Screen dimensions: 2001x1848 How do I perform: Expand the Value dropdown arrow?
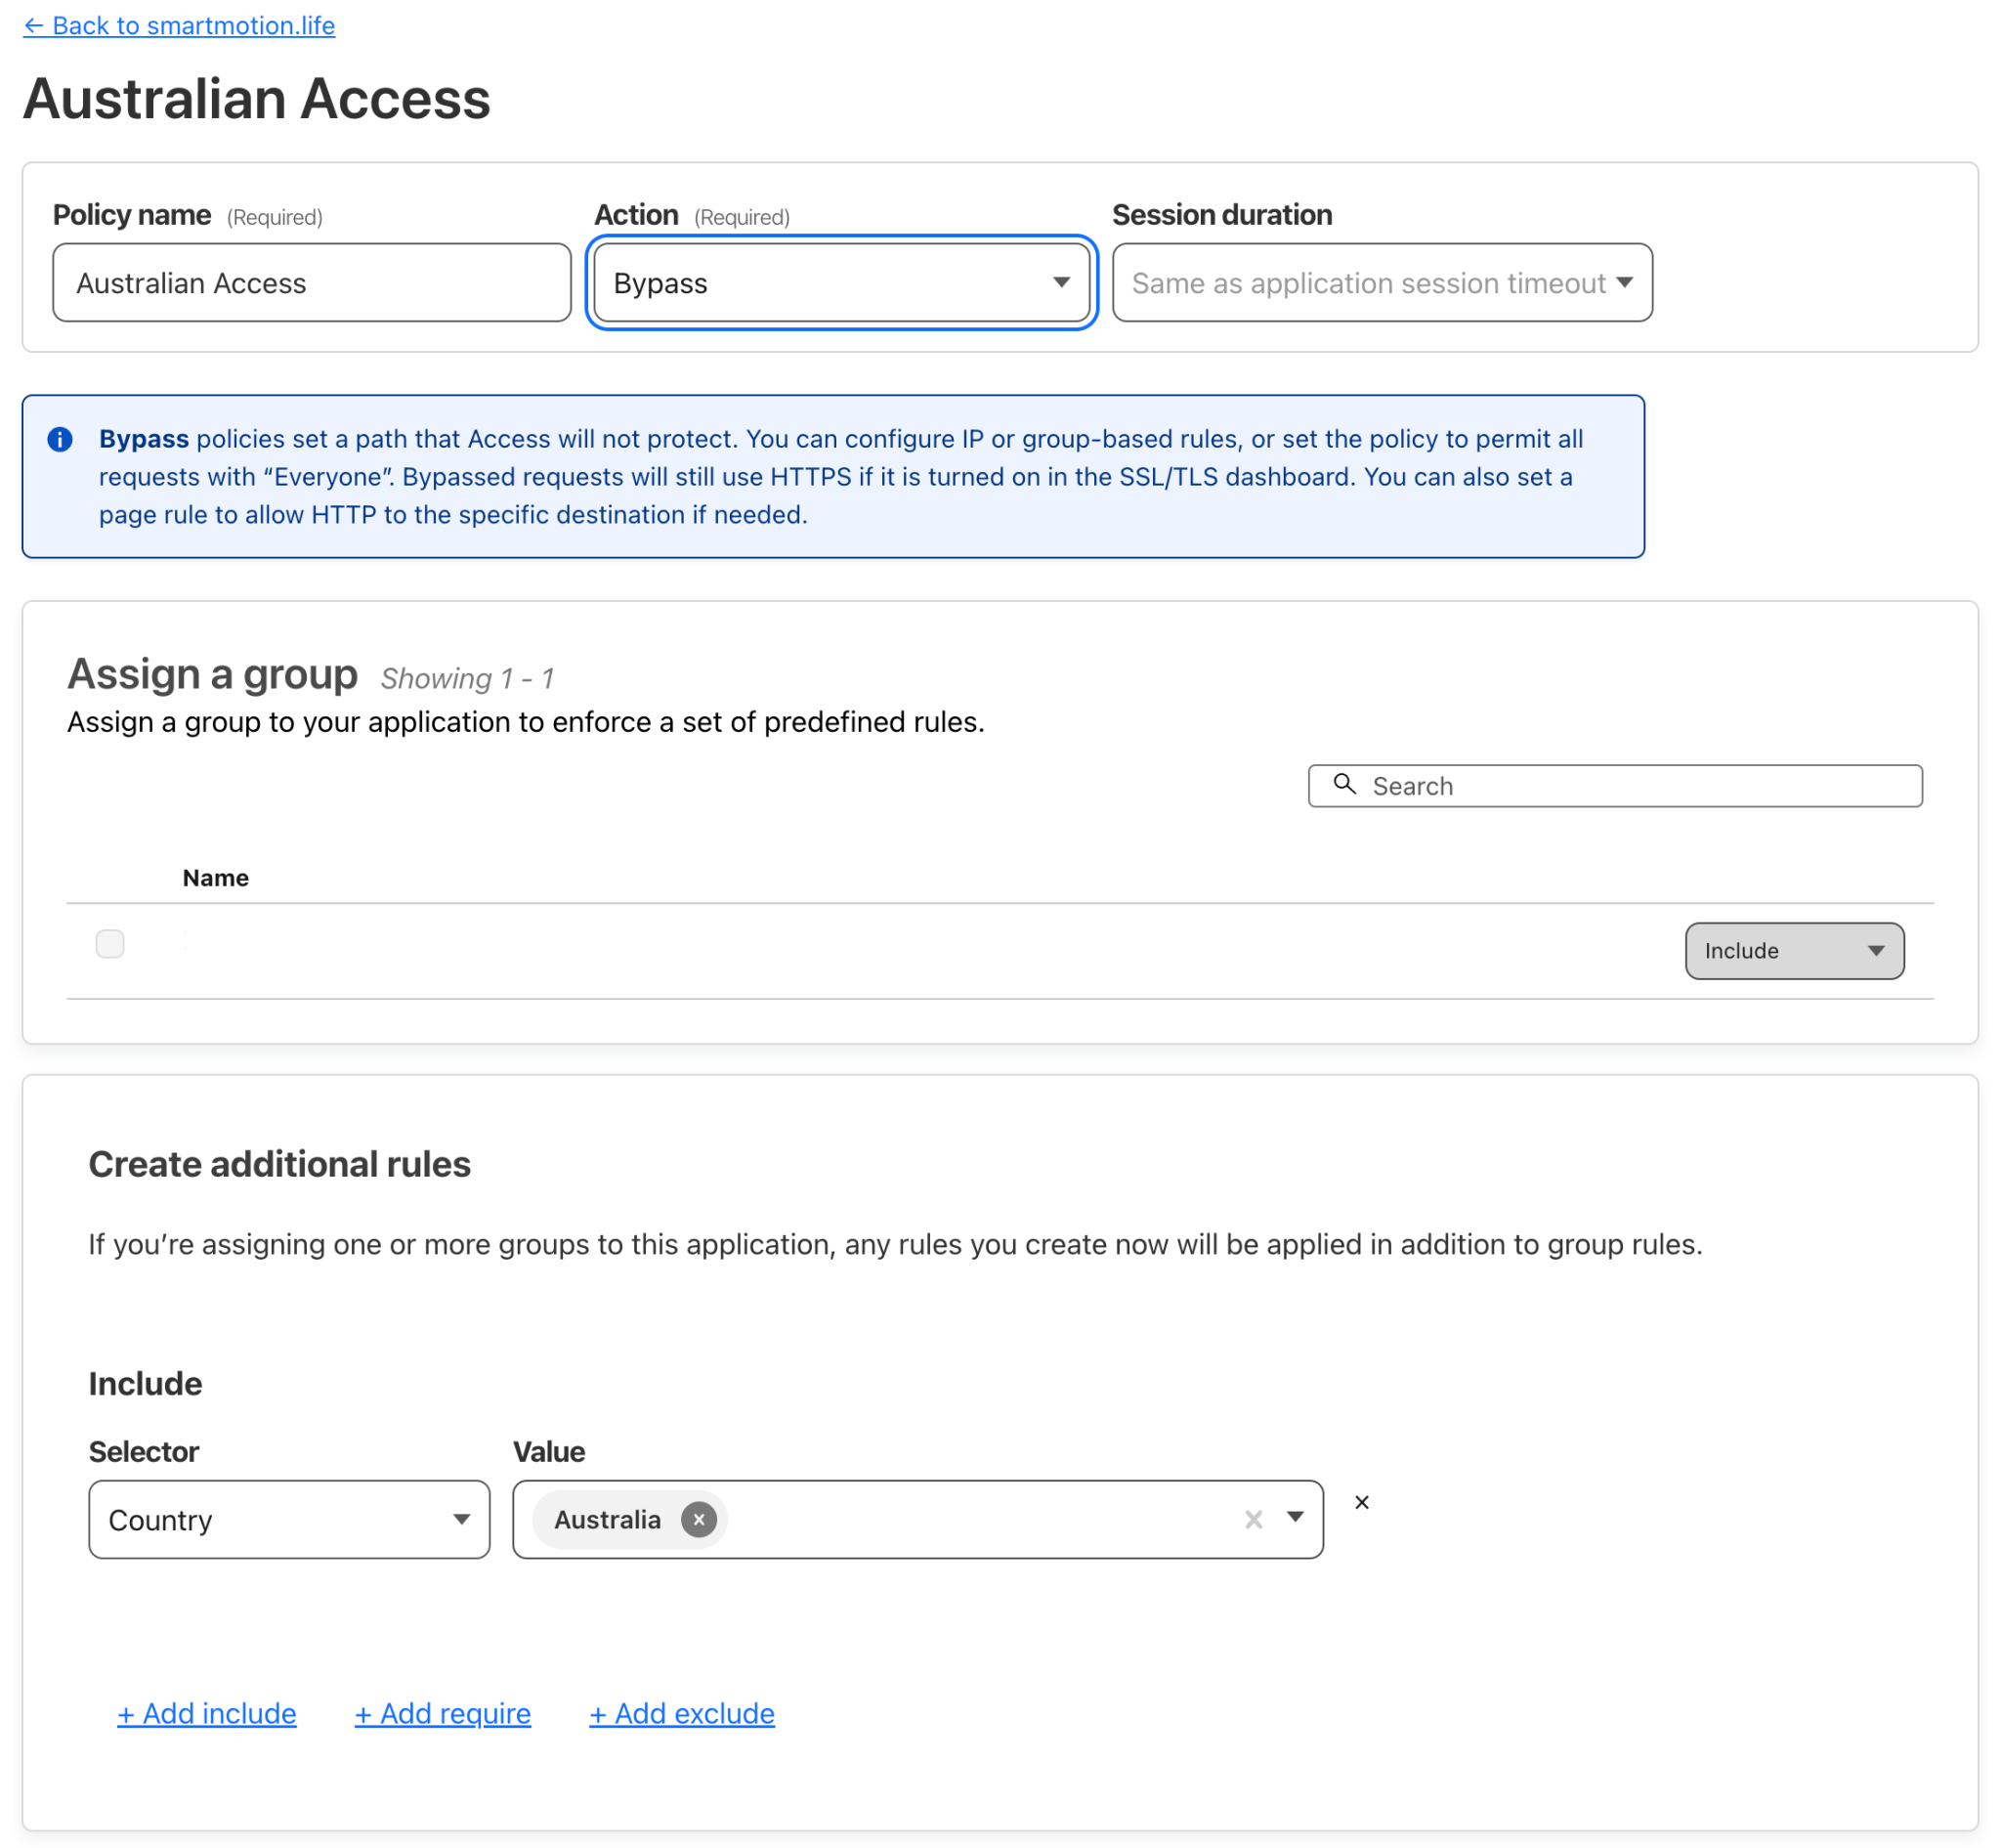[x=1295, y=1518]
